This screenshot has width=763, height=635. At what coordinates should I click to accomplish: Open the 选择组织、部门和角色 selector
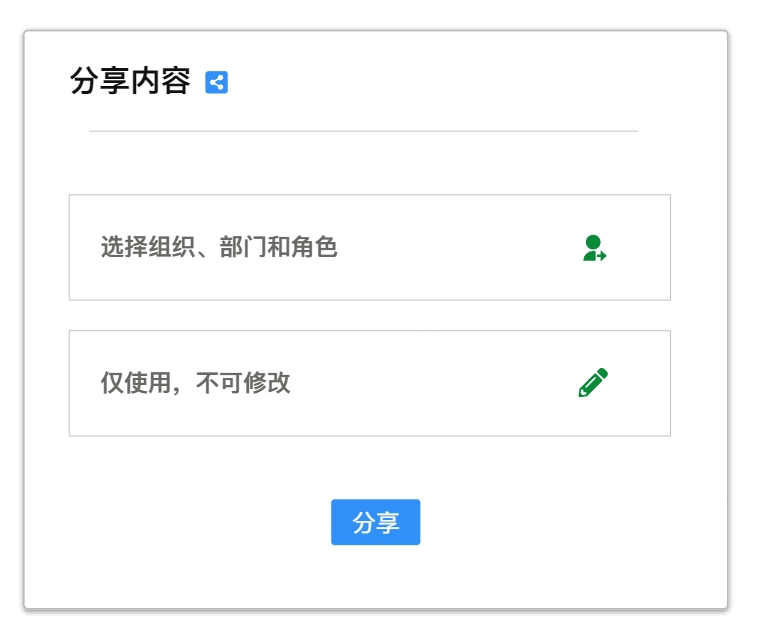click(369, 248)
